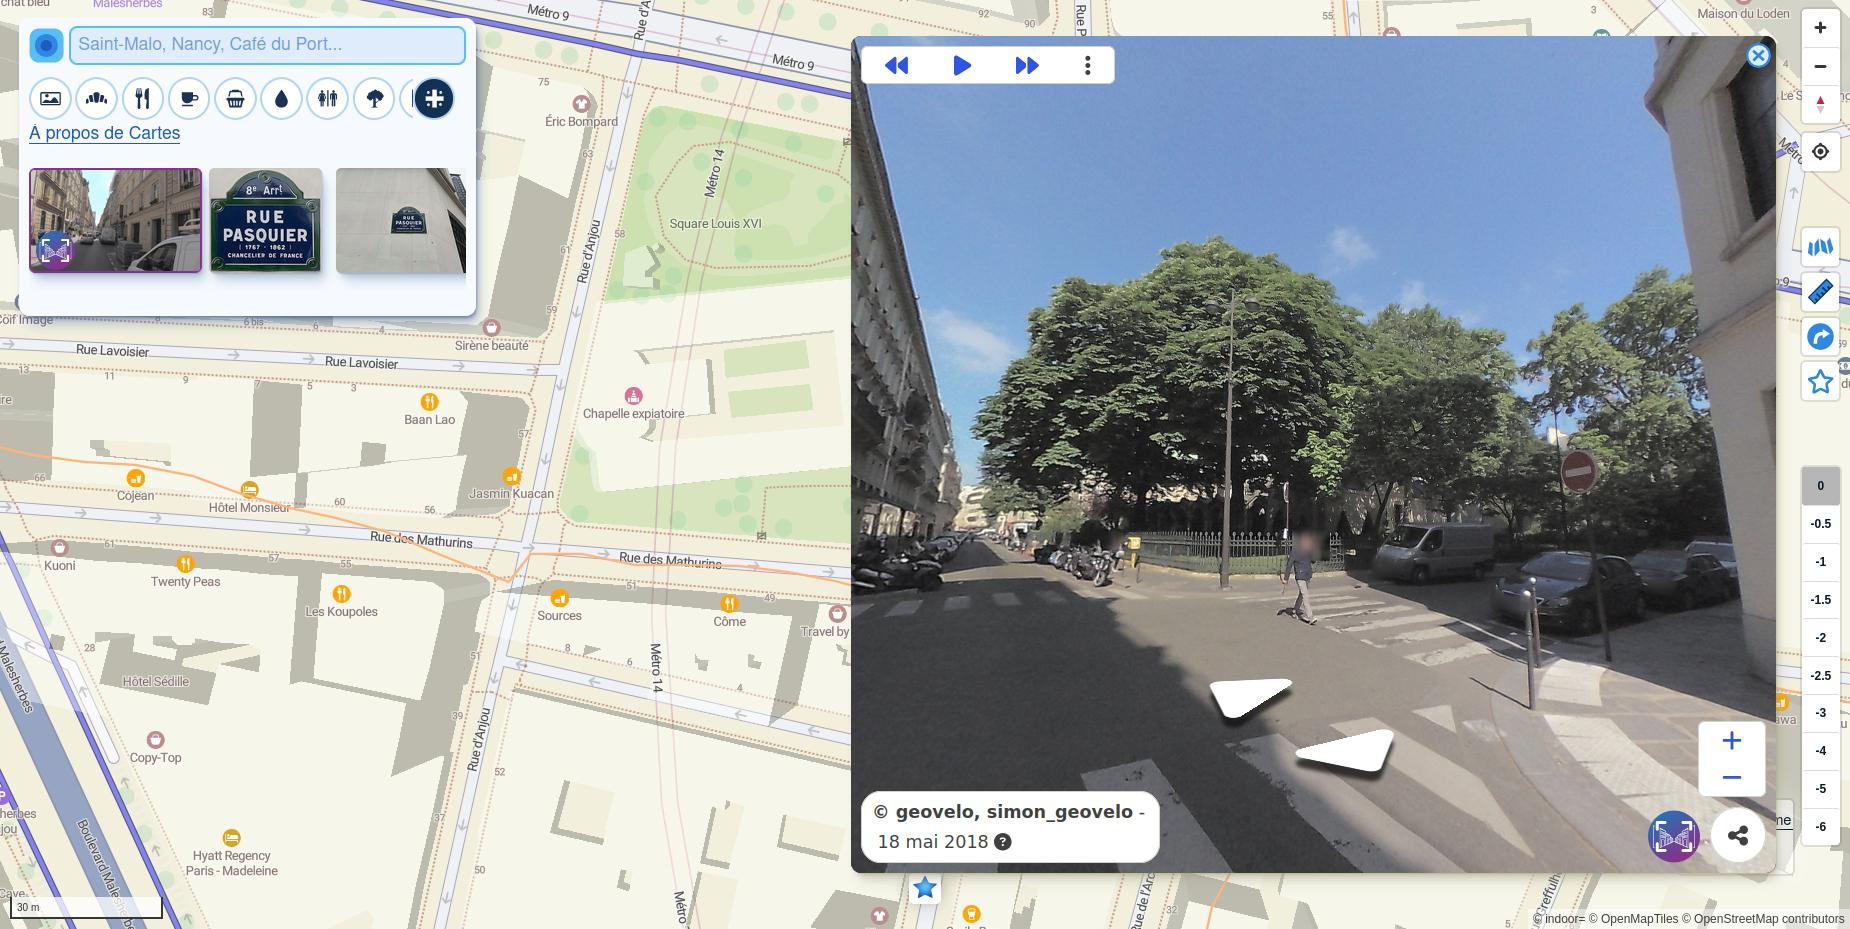Open the Rue Pasquier street sign thumbnail
This screenshot has height=929, width=1850.
coord(265,220)
